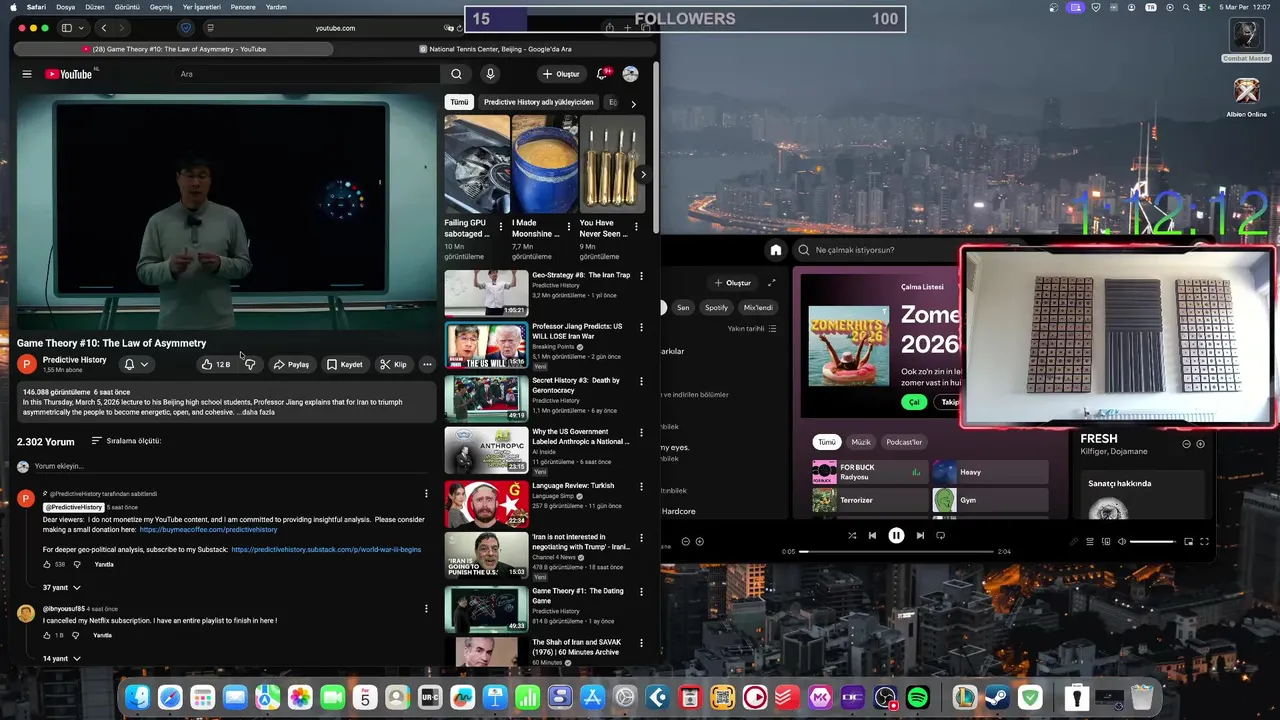Toggle connect-to-device icon in Spotify
This screenshot has height=720, width=1280.
tap(1105, 541)
